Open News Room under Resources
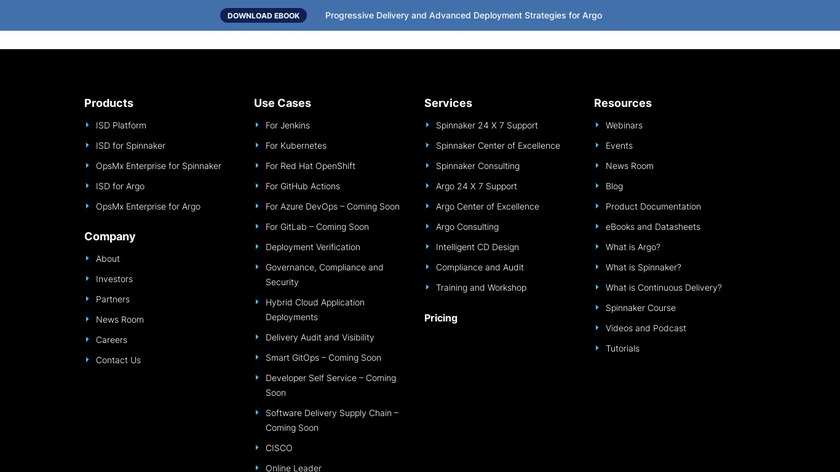The height and width of the screenshot is (472, 840). [629, 166]
